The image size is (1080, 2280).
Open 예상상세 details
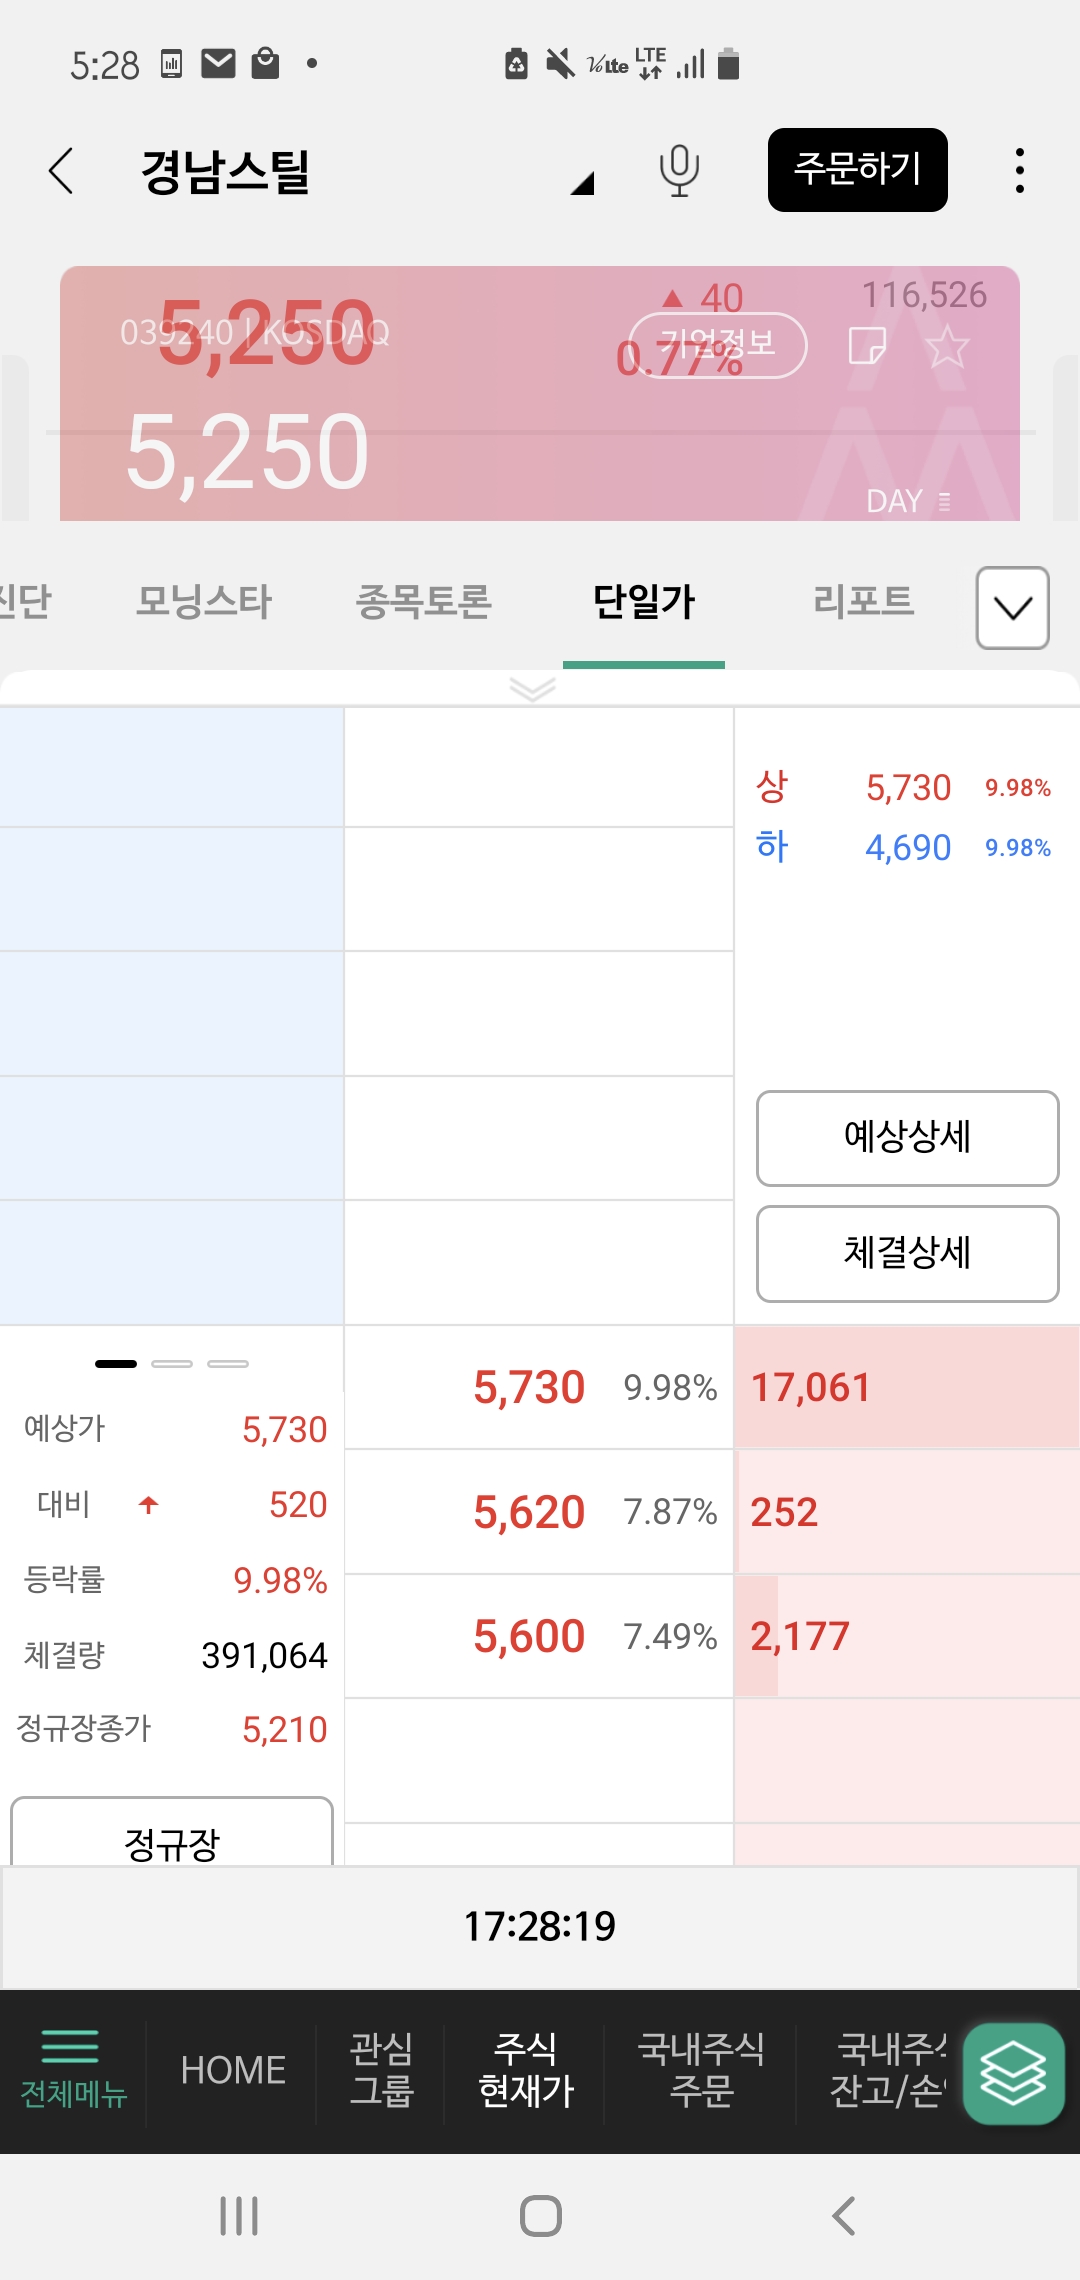coord(907,1138)
